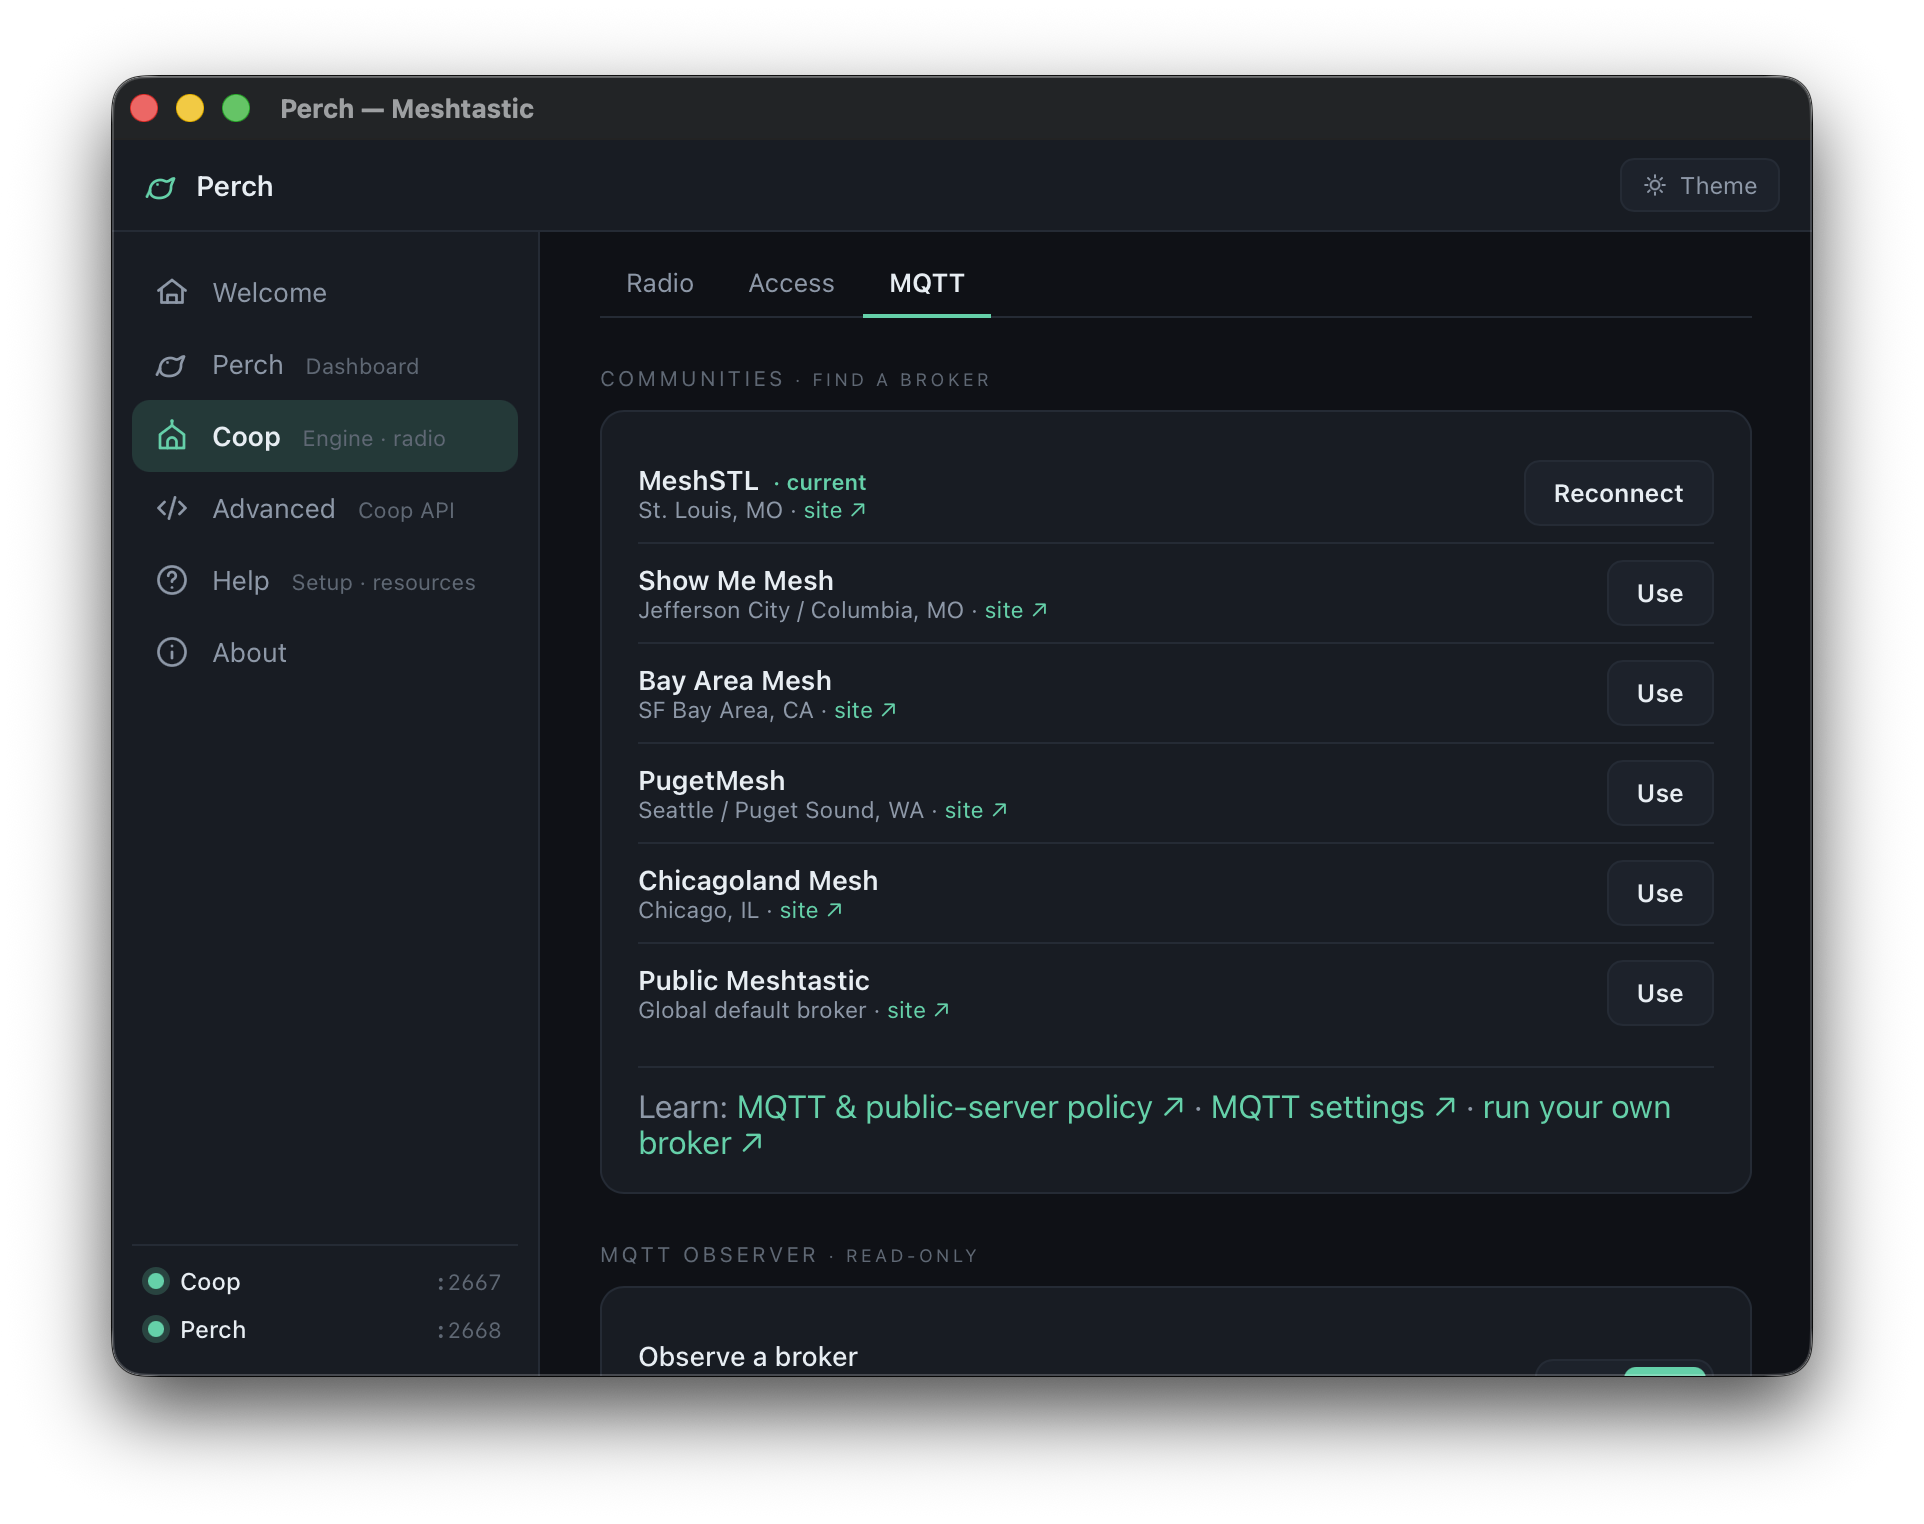This screenshot has width=1924, height=1524.
Task: Open Advanced Coop API via code-brackets icon
Action: pyautogui.click(x=172, y=509)
